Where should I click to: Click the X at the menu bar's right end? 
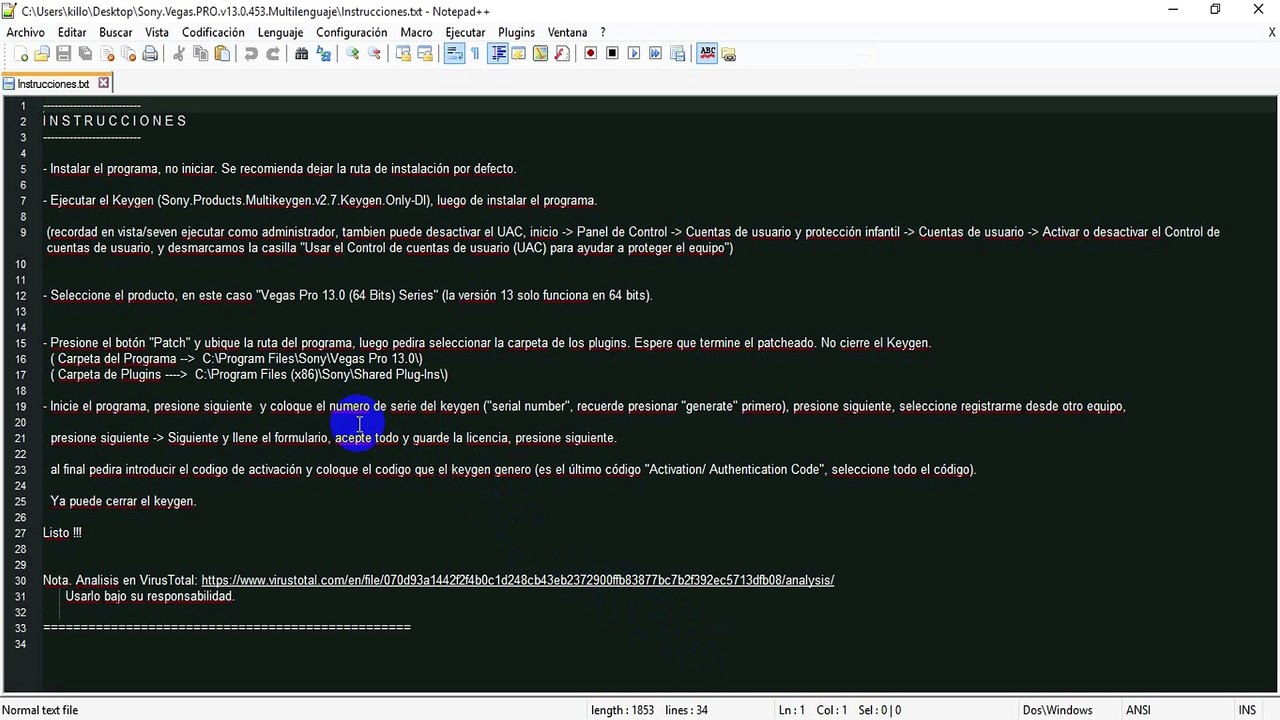1272,32
